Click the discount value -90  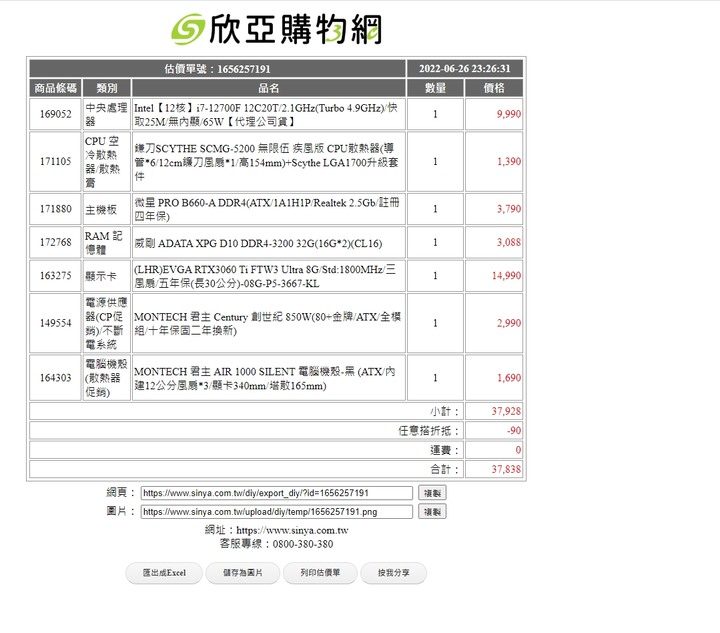(514, 431)
